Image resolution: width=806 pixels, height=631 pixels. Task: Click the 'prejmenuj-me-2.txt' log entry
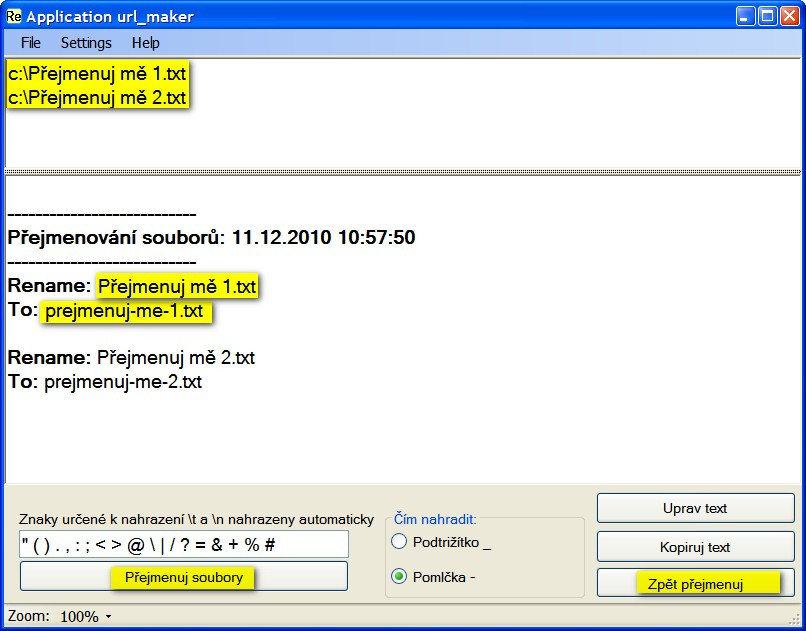[x=123, y=382]
